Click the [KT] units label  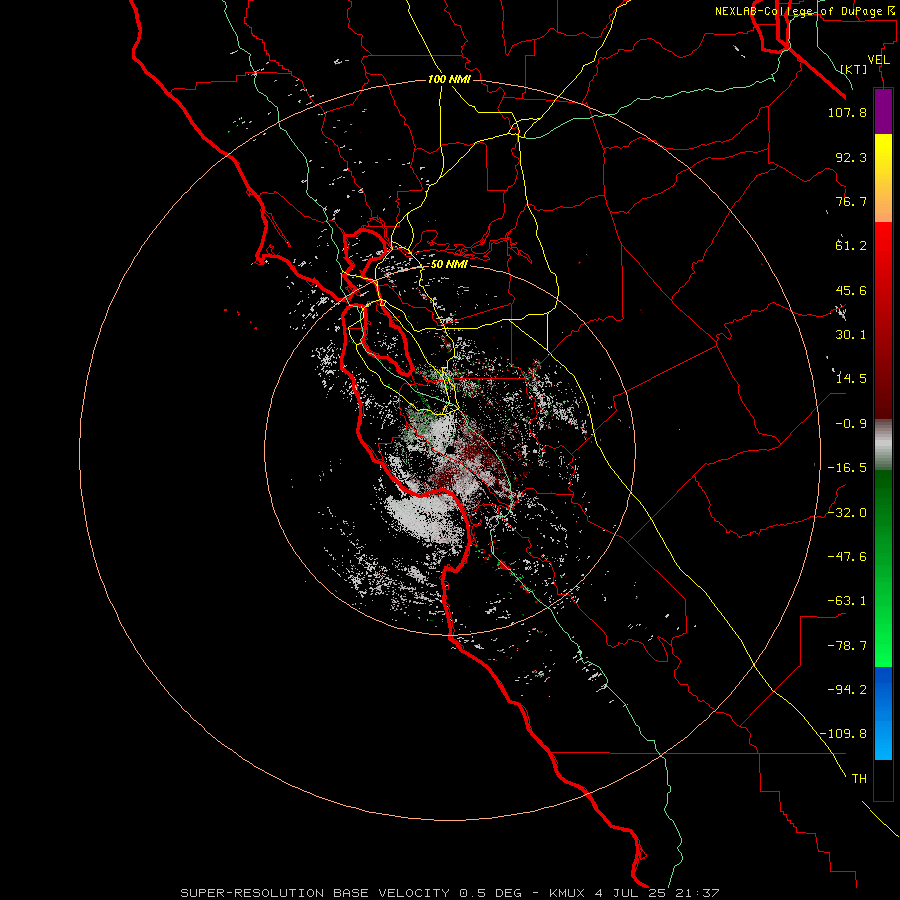tap(853, 69)
